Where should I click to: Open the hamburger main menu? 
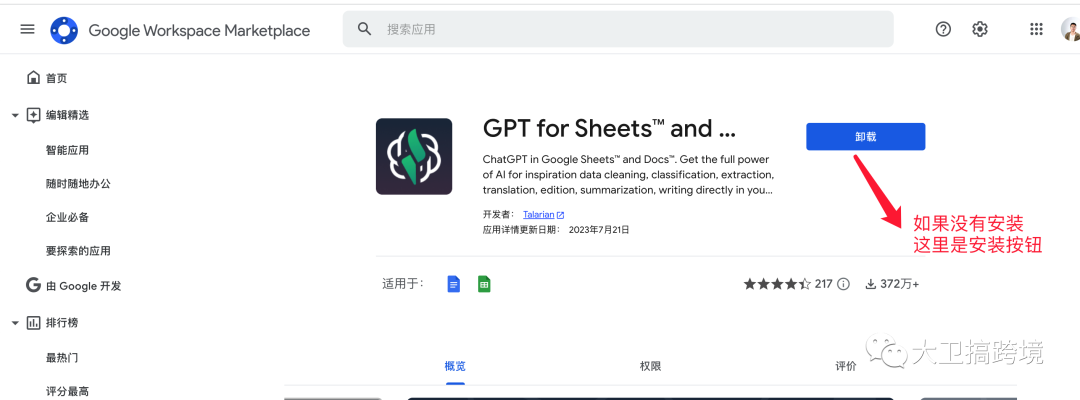[28, 30]
